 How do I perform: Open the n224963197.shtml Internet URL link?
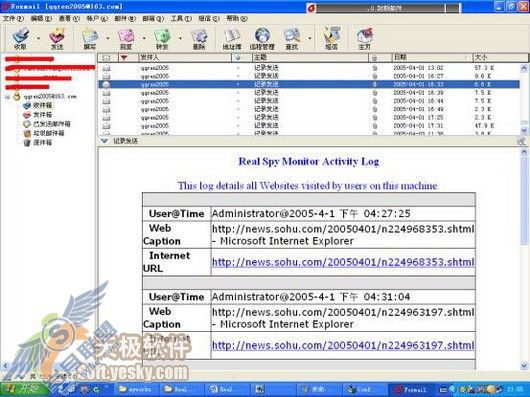point(343,345)
